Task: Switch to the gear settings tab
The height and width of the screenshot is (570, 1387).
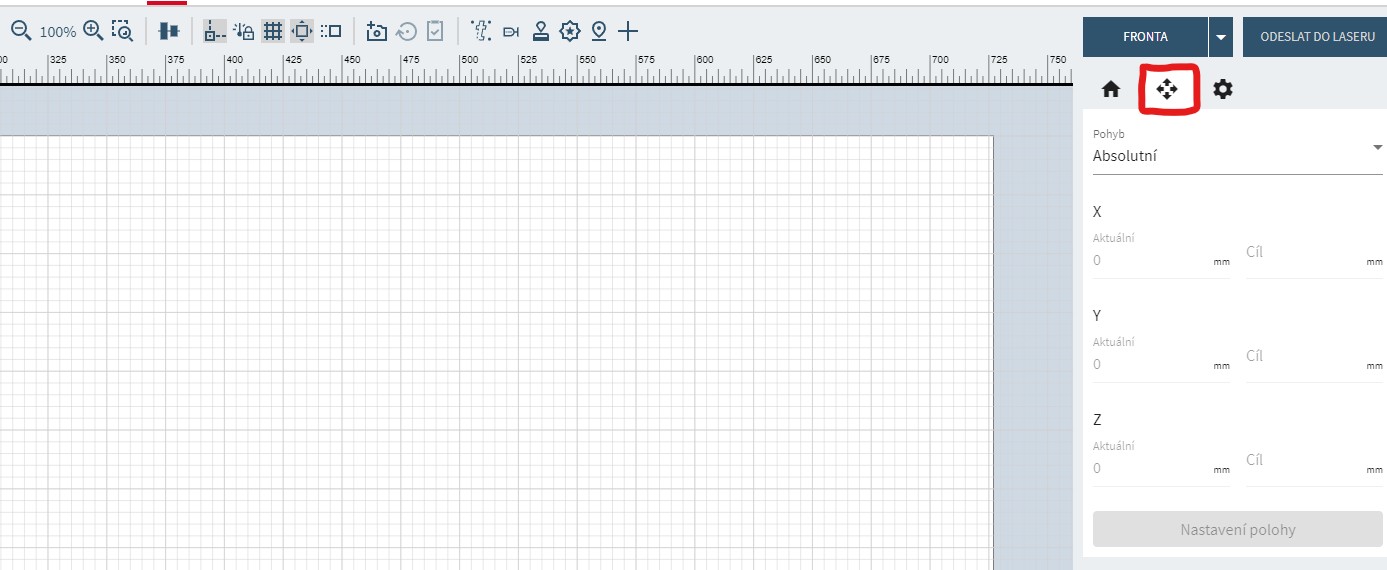Action: tap(1222, 89)
